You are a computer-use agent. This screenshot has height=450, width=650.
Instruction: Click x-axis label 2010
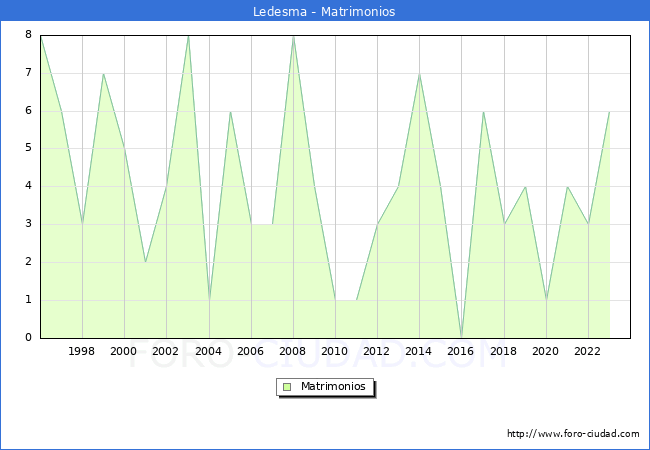[x=335, y=351]
